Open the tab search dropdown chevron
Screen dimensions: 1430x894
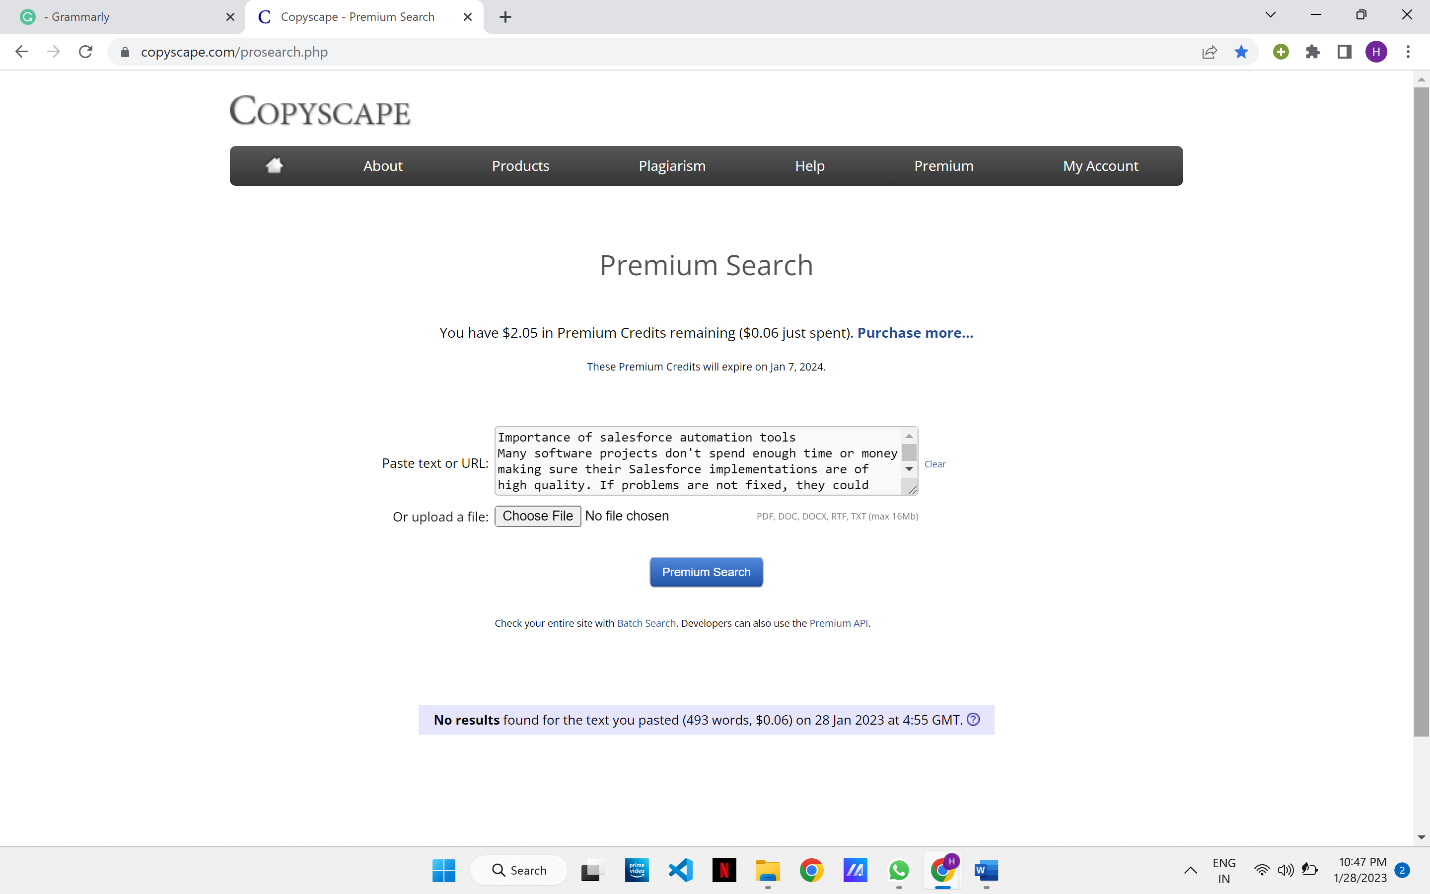1270,15
